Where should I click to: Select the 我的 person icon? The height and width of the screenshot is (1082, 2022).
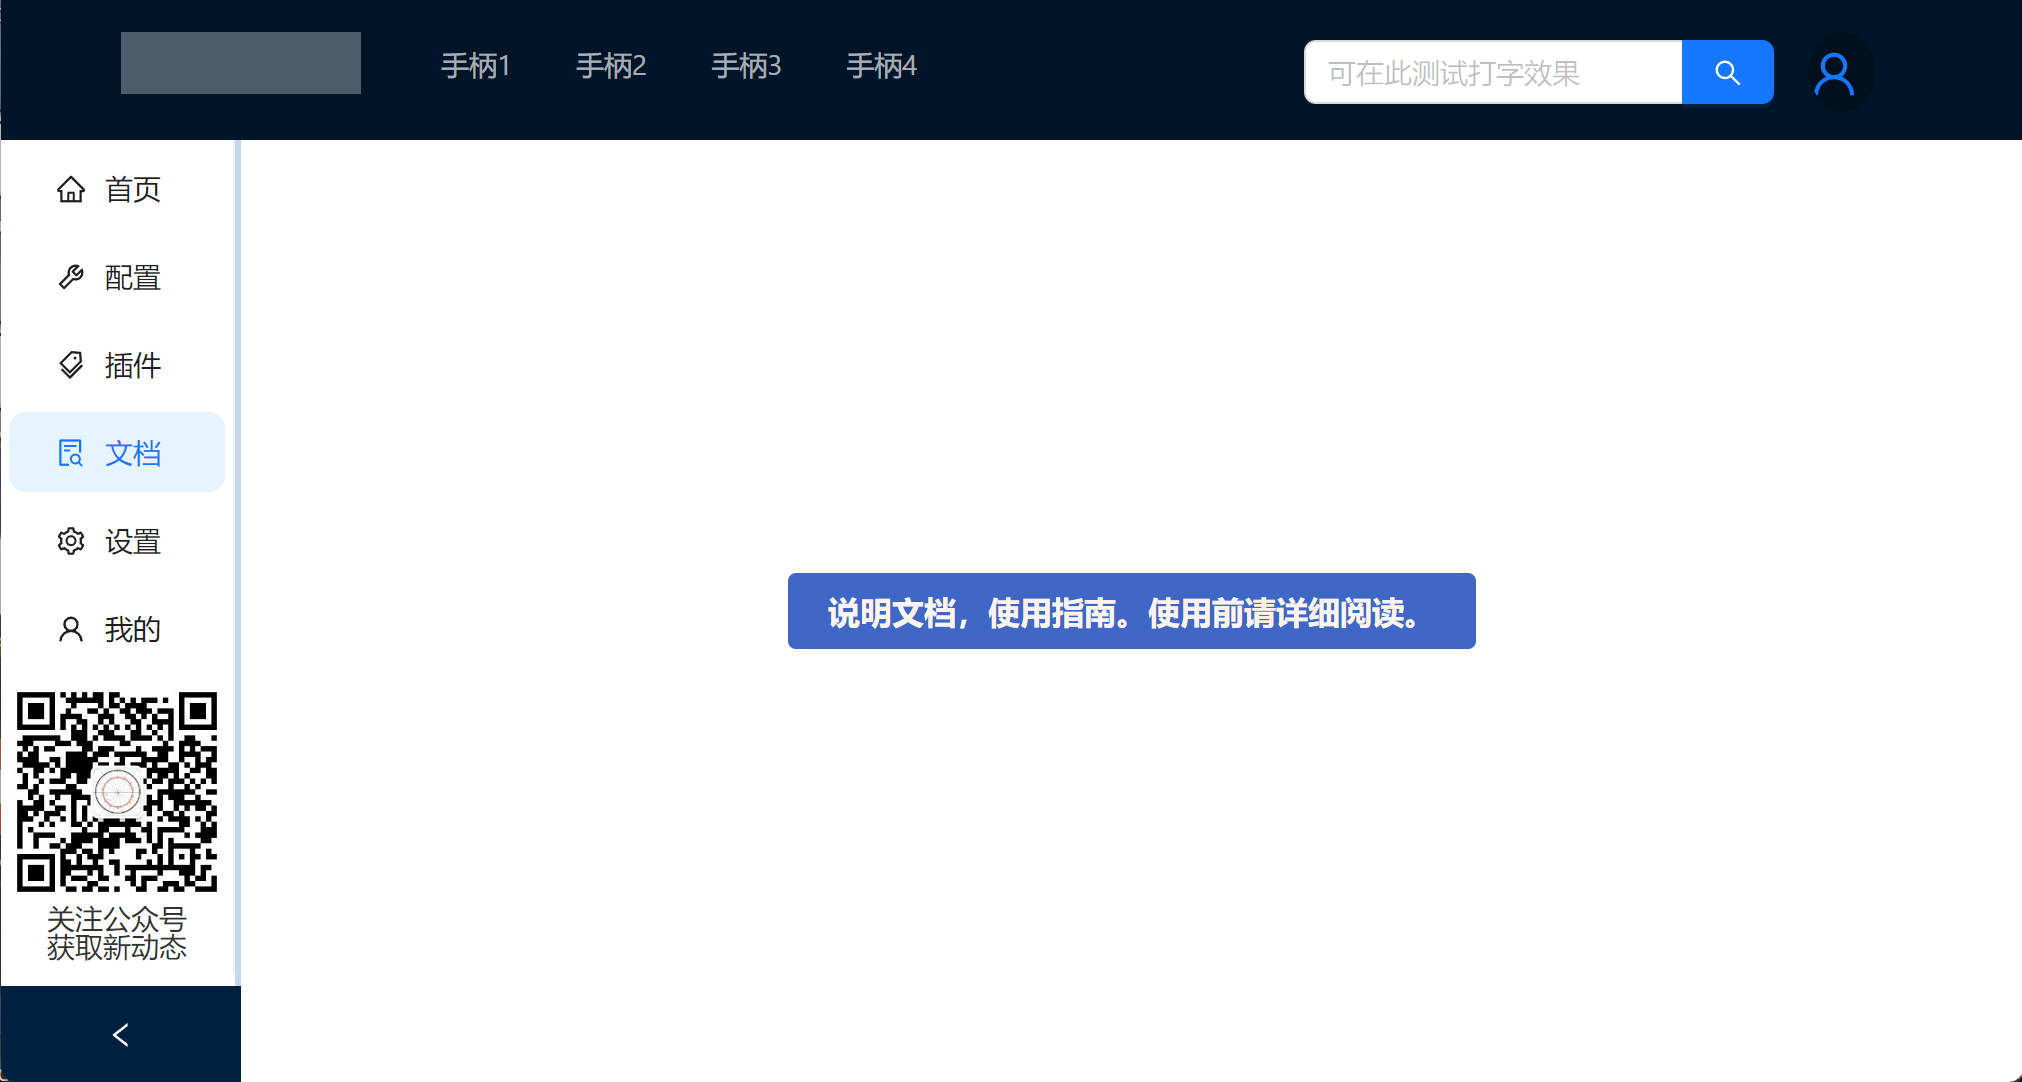click(70, 629)
